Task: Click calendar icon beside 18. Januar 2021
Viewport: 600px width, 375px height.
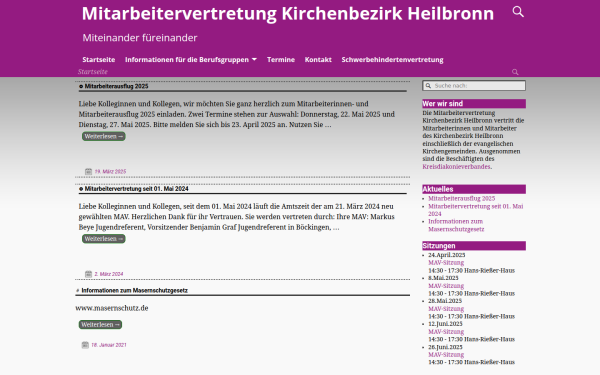Action: point(85,345)
